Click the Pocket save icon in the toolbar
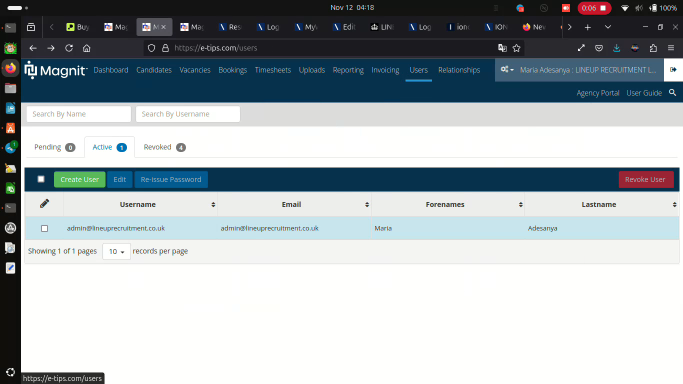This screenshot has width=683, height=384. coord(599,48)
